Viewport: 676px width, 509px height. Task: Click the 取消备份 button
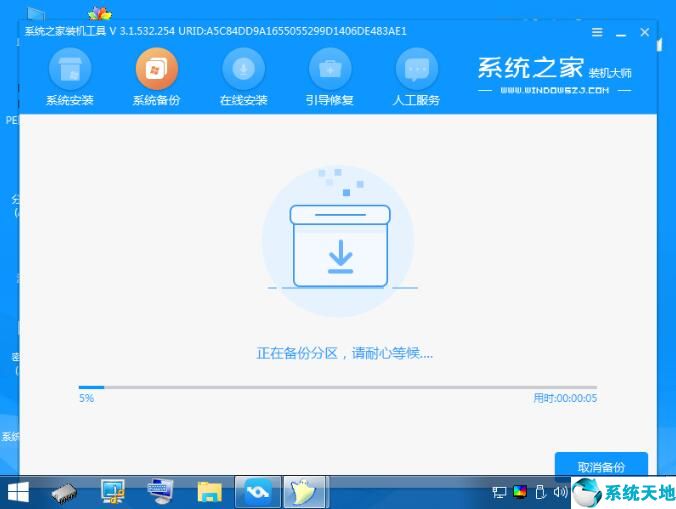[601, 464]
